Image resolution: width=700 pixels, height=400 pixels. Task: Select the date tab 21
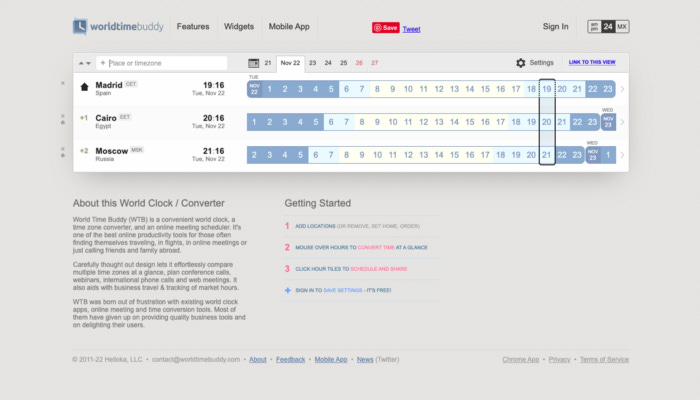tap(268, 63)
